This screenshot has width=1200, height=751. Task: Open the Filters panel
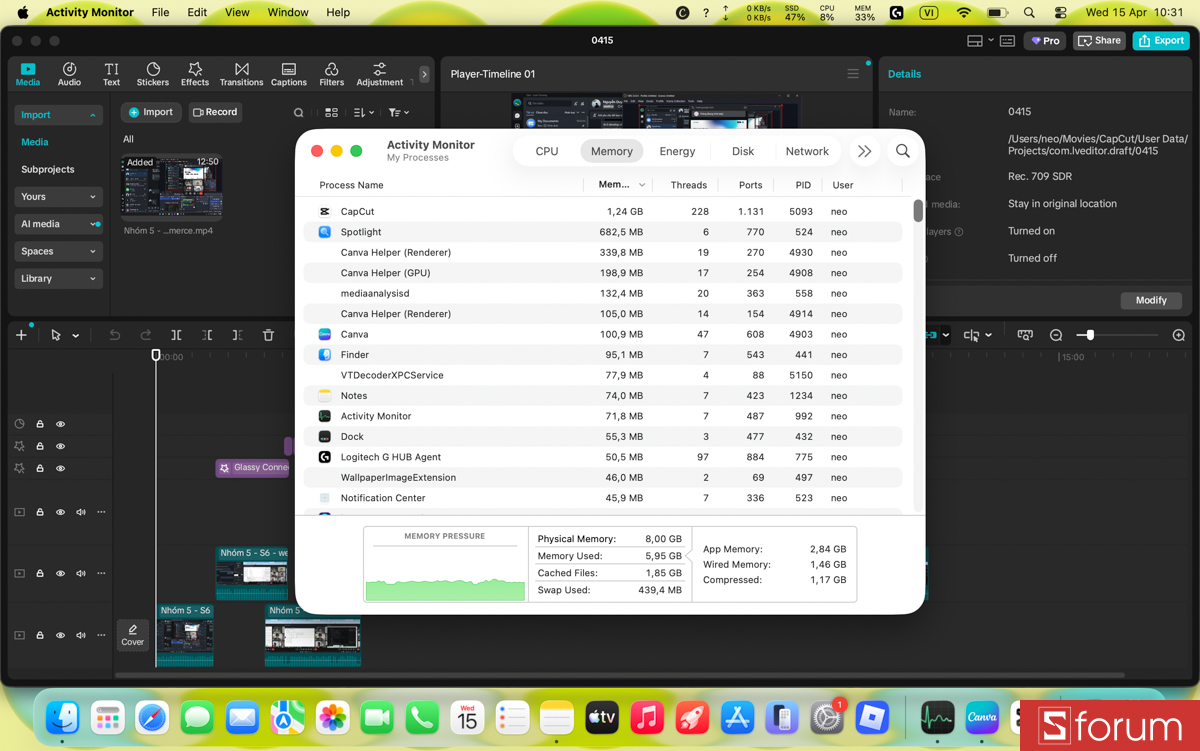coord(331,73)
